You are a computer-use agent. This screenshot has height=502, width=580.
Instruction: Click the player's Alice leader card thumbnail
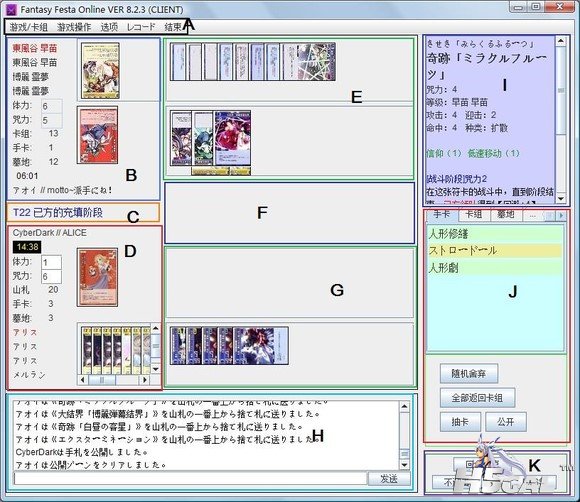97,277
